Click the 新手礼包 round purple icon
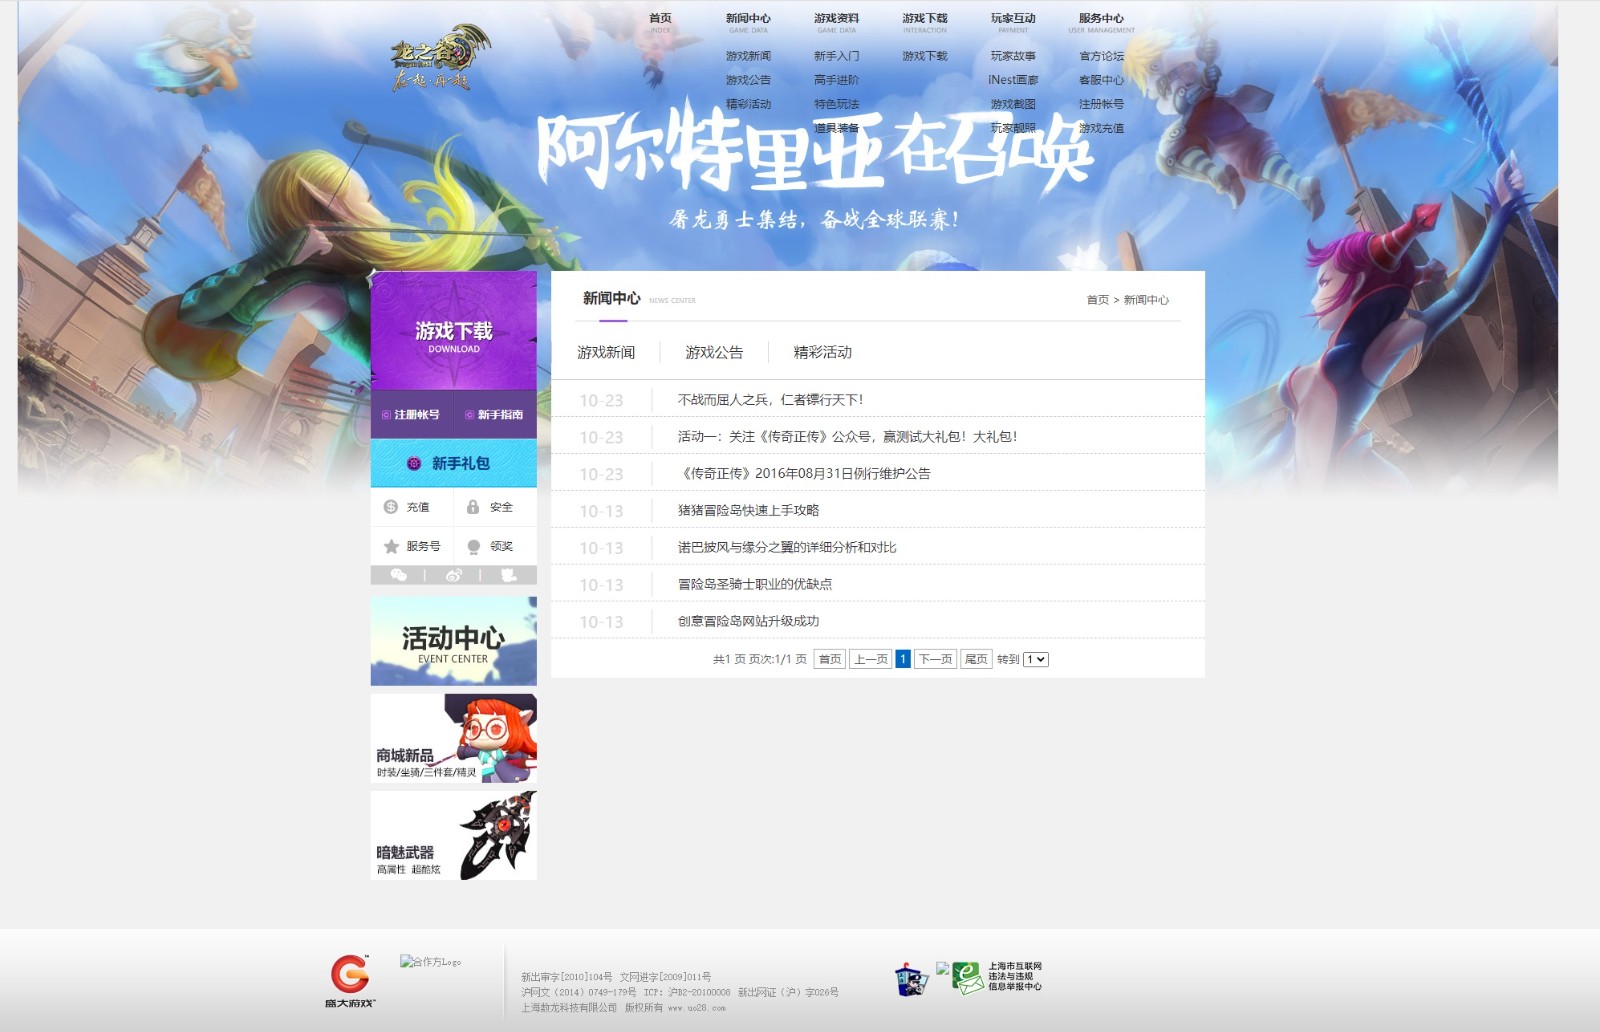 [414, 463]
